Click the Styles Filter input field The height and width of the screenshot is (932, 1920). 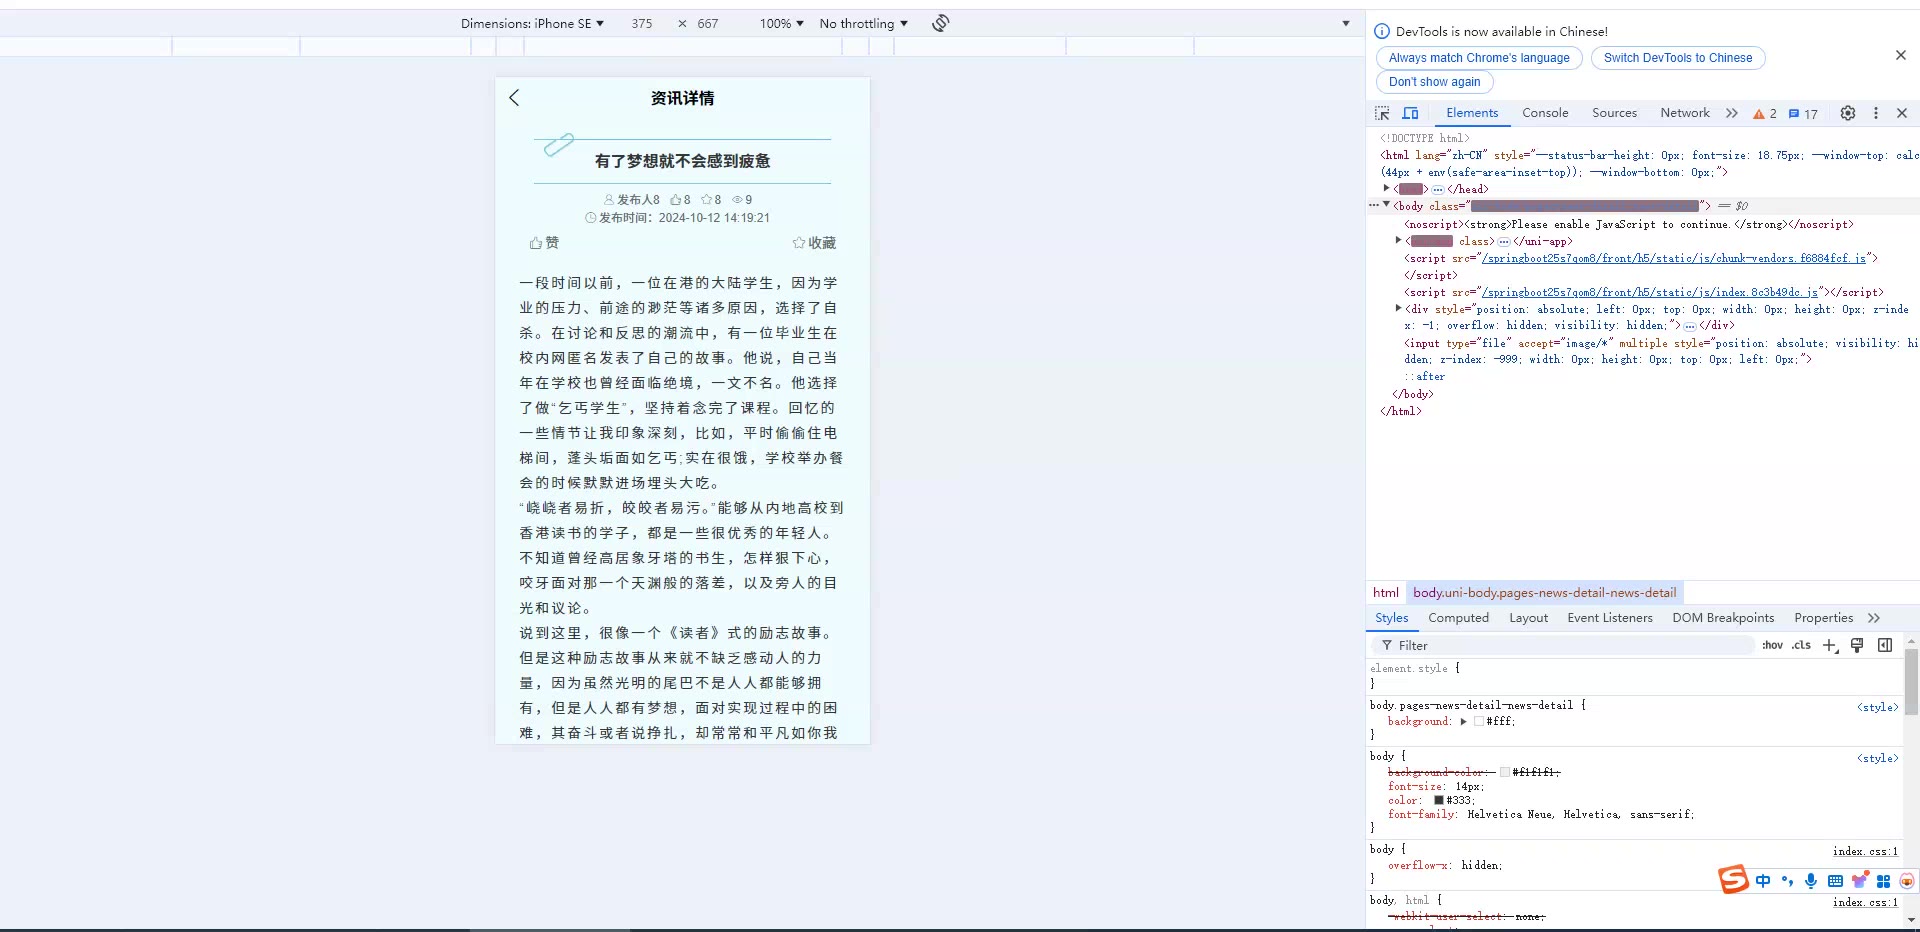1565,646
